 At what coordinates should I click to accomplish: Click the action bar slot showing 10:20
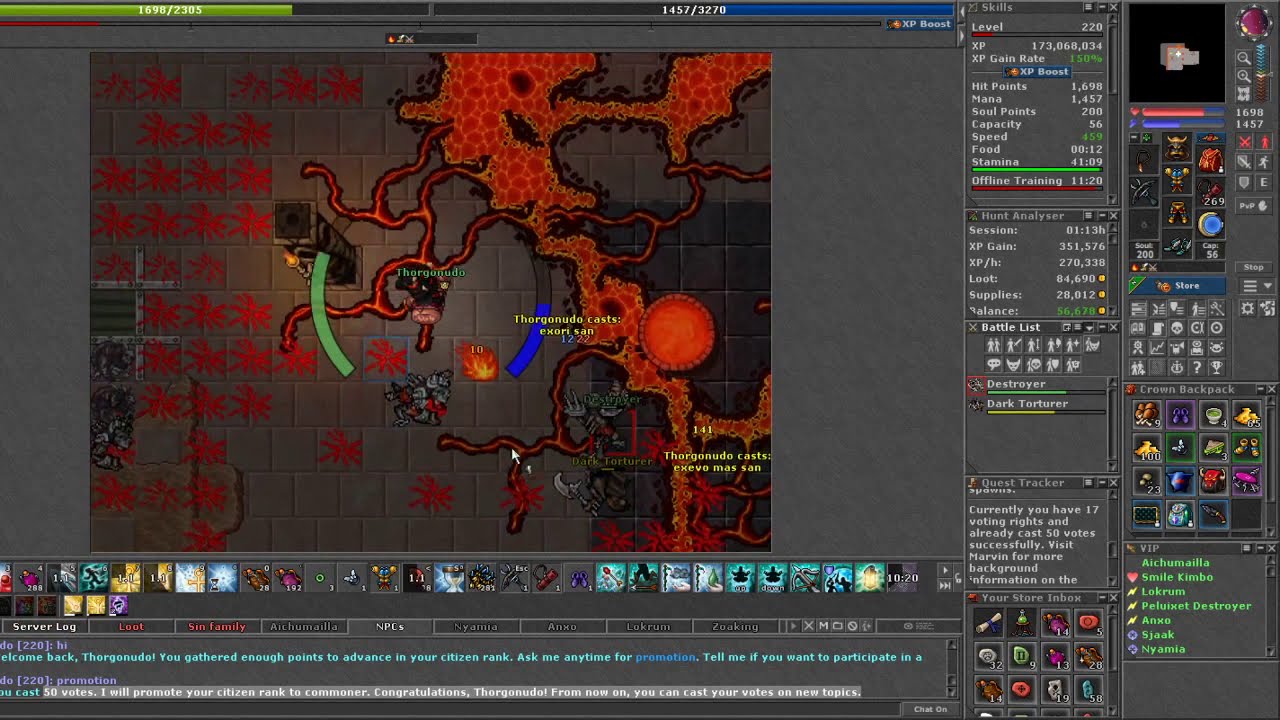coord(901,577)
